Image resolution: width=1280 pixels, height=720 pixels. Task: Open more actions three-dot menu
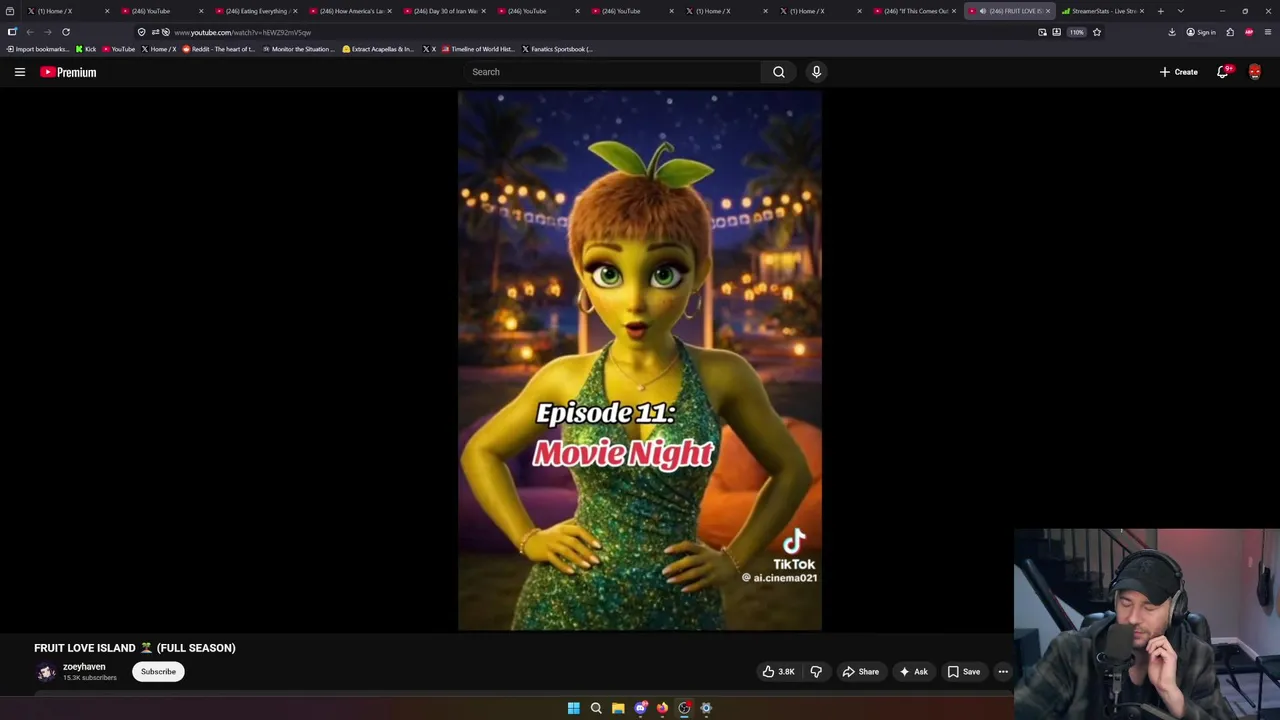pos(1003,672)
